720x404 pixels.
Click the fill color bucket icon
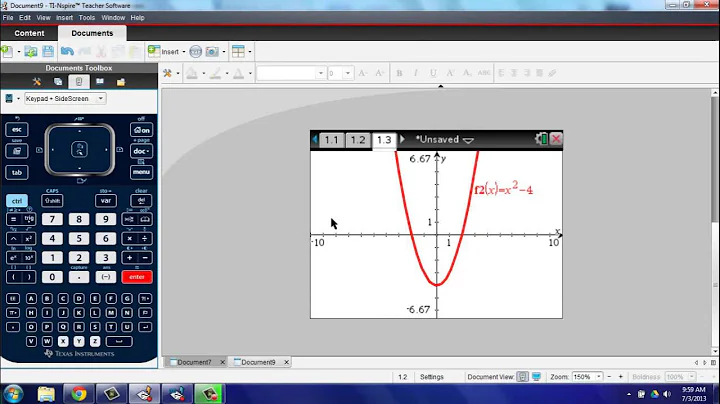click(x=192, y=73)
